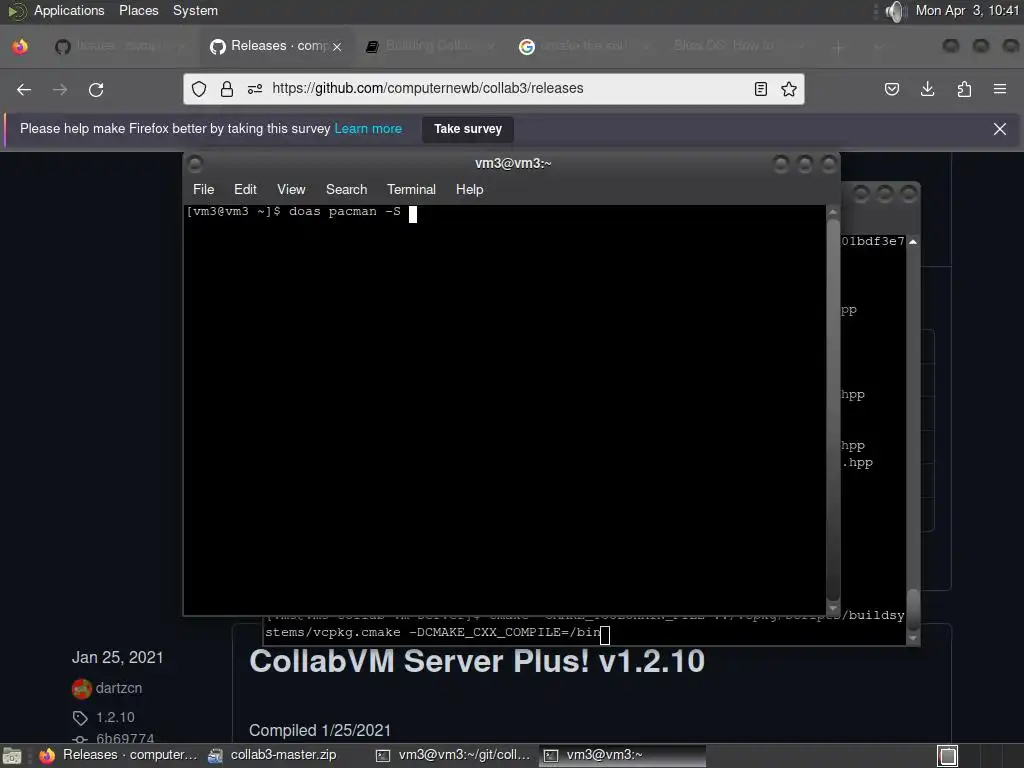Click the back terminal's scroll up arrow
Image resolution: width=1024 pixels, height=768 pixels.
[913, 242]
